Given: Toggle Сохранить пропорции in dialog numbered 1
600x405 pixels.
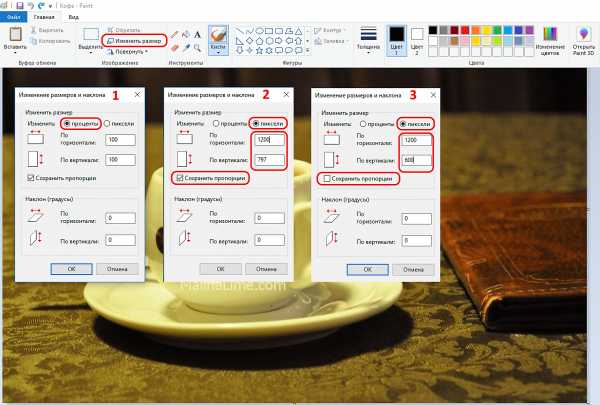Looking at the screenshot, I should point(31,178).
